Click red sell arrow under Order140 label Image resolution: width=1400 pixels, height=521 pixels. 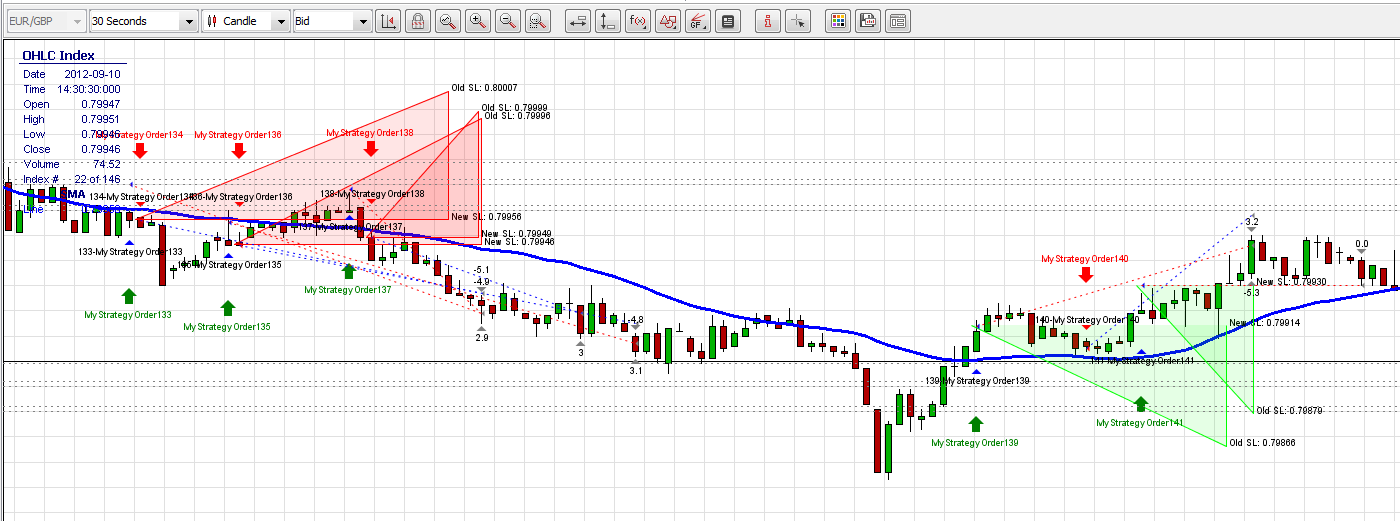tap(1085, 274)
